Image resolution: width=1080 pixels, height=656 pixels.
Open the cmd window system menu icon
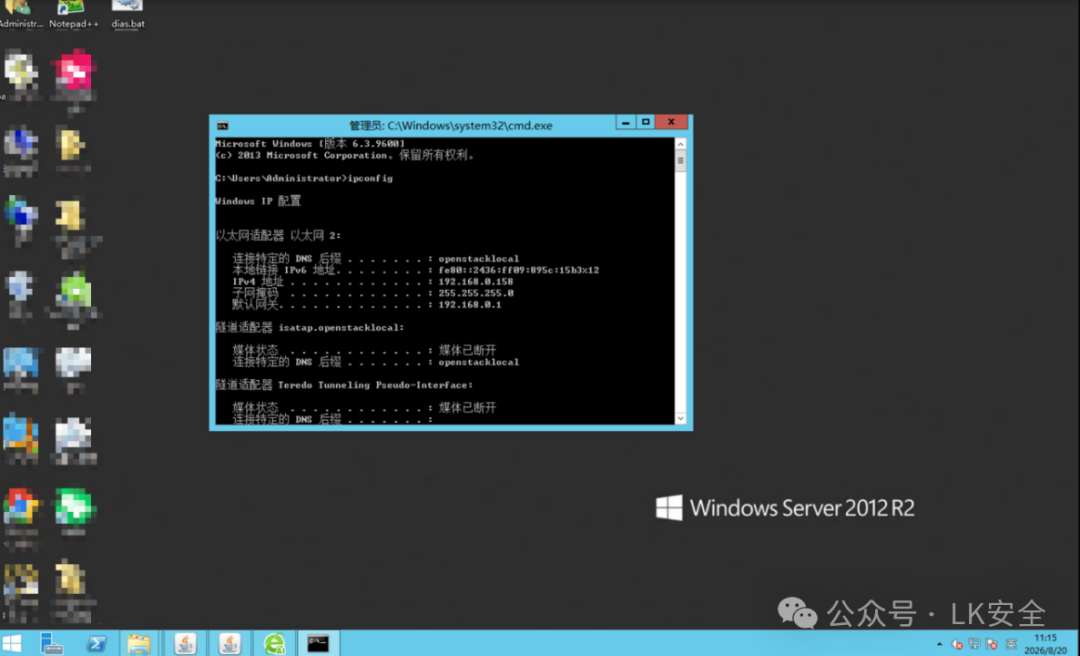pyautogui.click(x=222, y=125)
